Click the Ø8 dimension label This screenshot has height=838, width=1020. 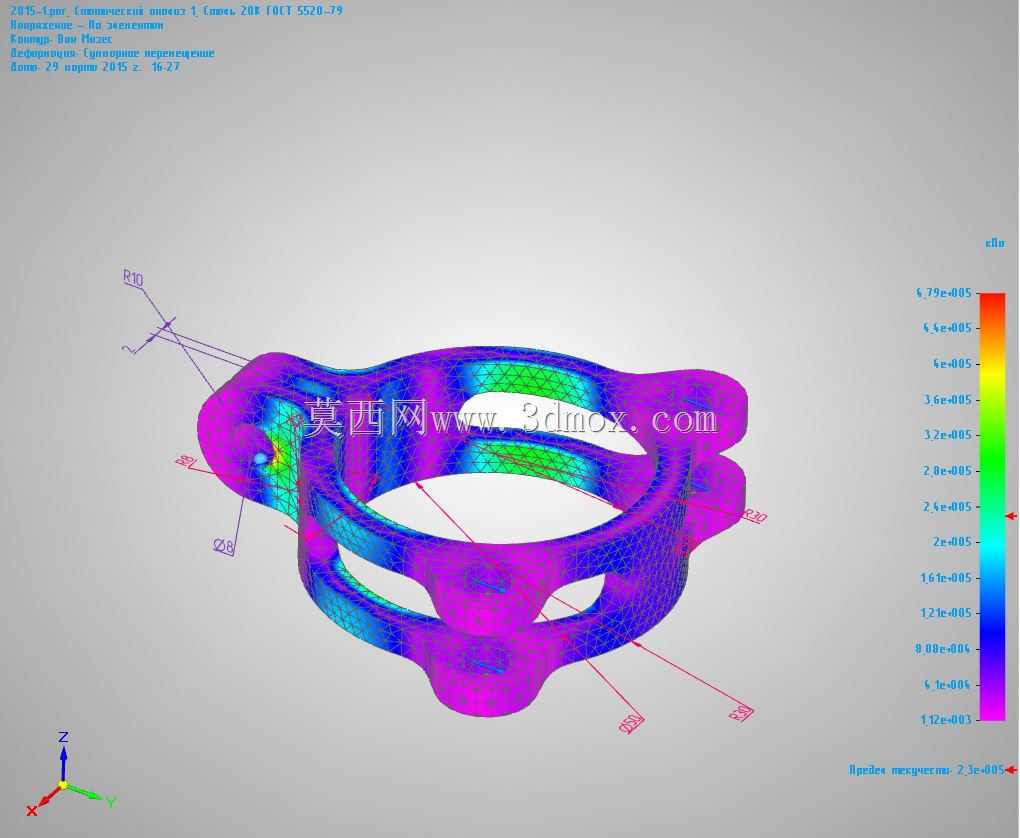pyautogui.click(x=223, y=547)
